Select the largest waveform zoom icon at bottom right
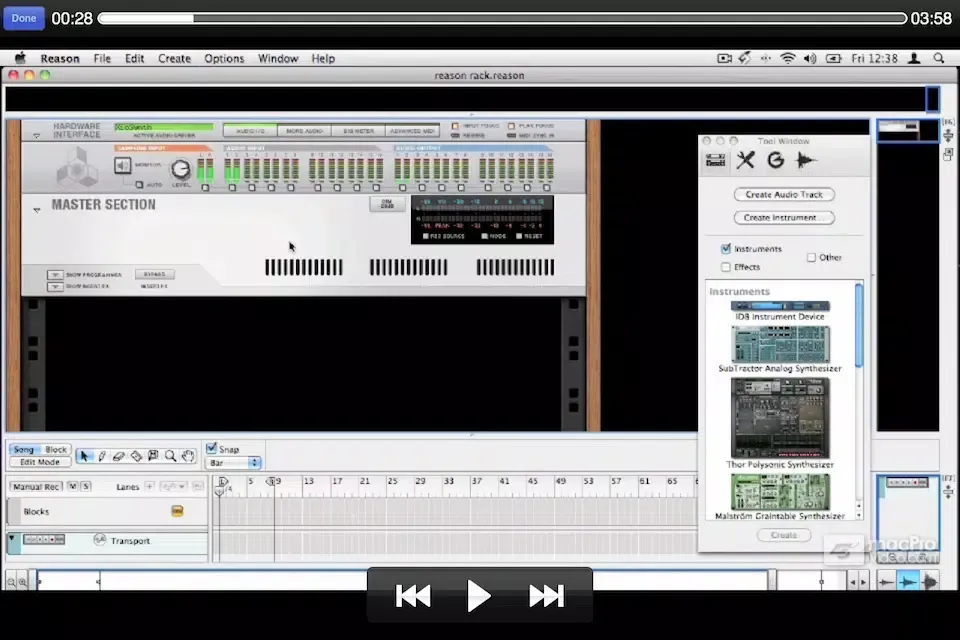The height and width of the screenshot is (640, 960). tap(929, 582)
